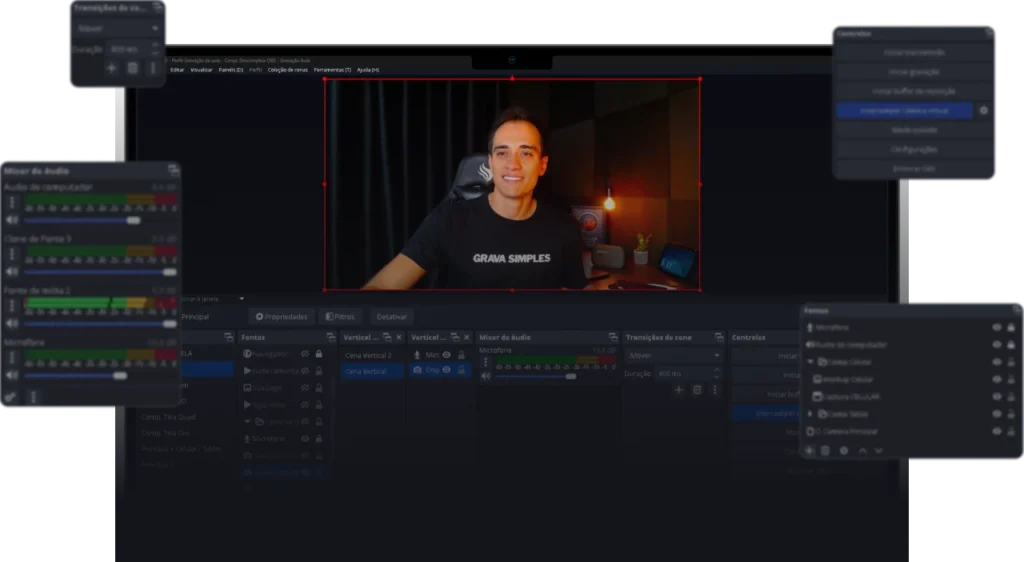The width and height of the screenshot is (1024, 562).
Task: Open Propriedades of the selected source
Action: pyautogui.click(x=281, y=317)
